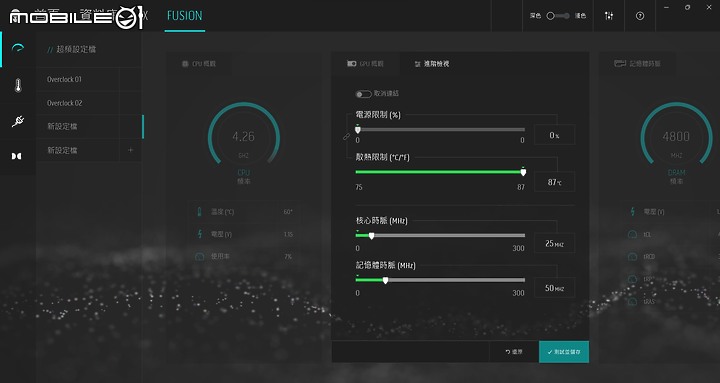Click the 散熱限制 slider handle
720x383 pixels.
coord(523,172)
